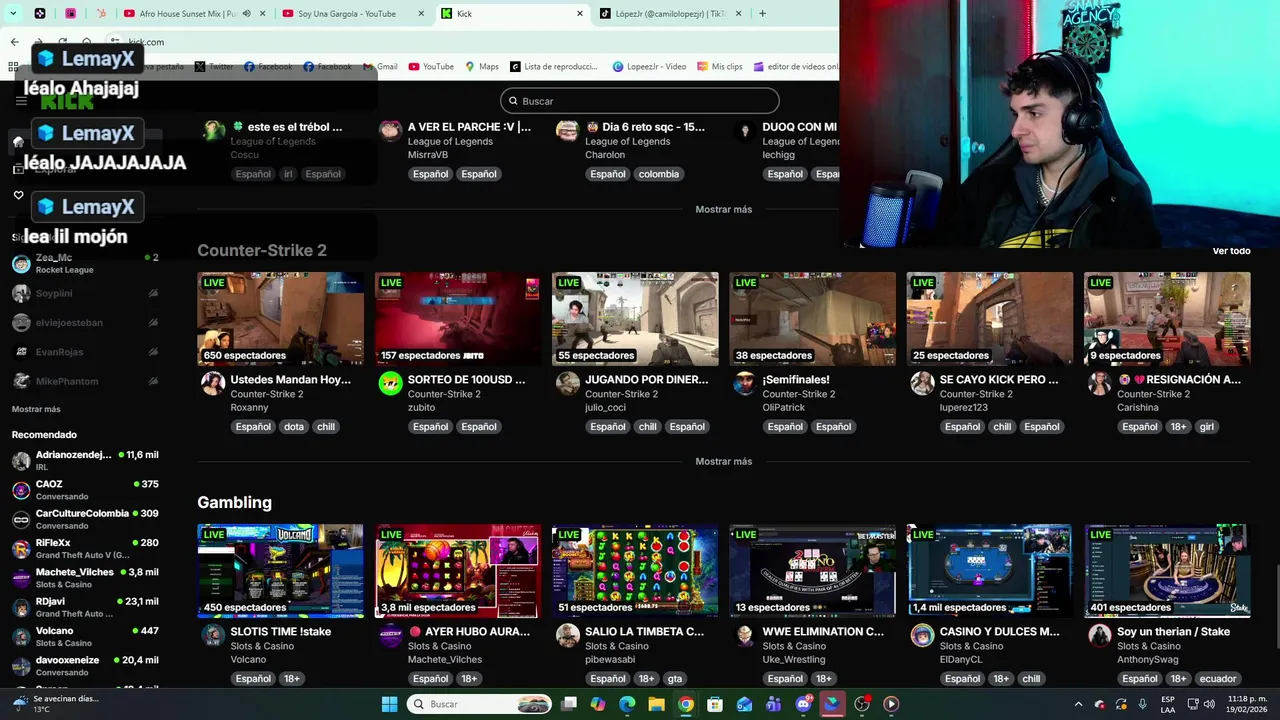The width and height of the screenshot is (1280, 720).
Task: Click Roxanny's channel avatar
Action: [x=213, y=383]
